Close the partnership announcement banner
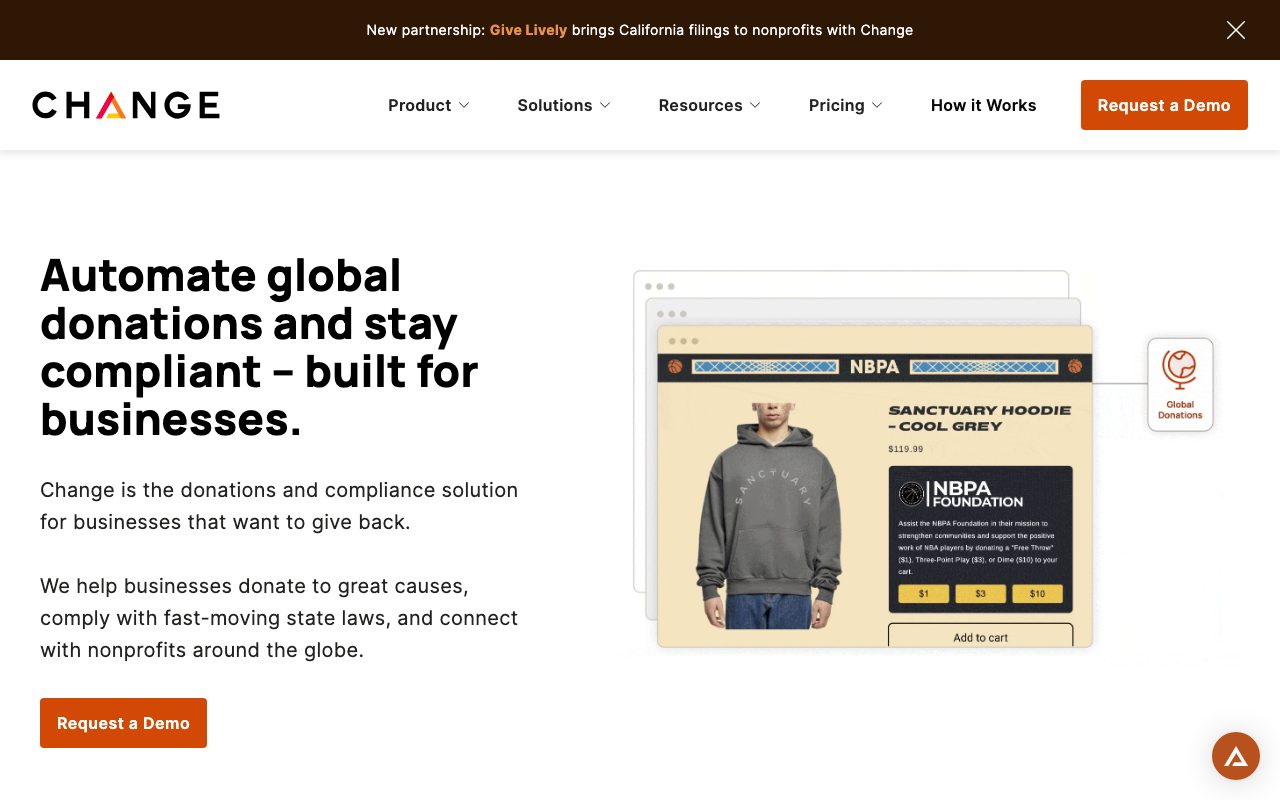Viewport: 1280px width, 800px height. 1236,30
